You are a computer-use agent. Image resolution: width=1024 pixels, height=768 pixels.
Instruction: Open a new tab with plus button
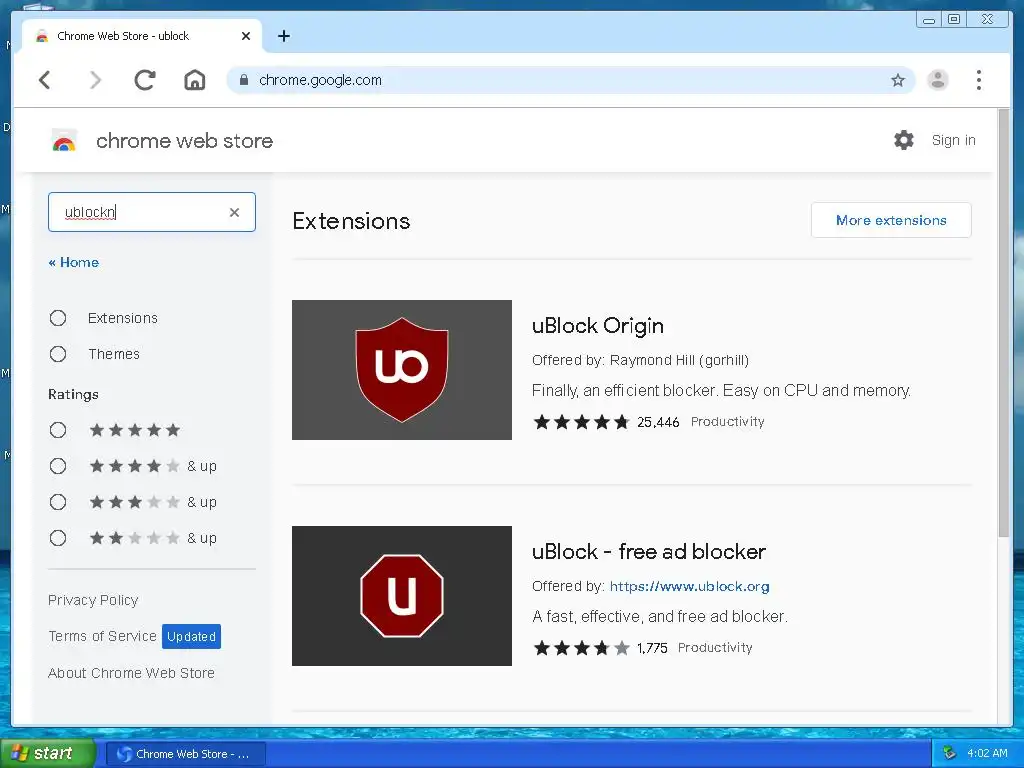(x=283, y=36)
